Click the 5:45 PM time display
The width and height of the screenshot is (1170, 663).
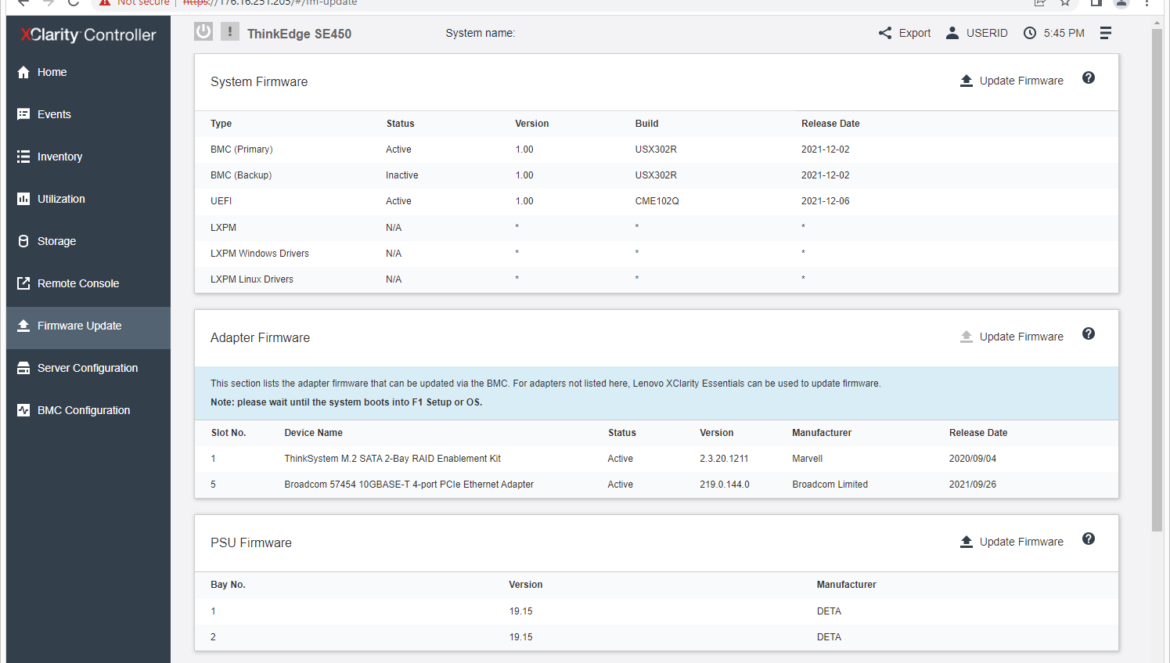(x=1064, y=33)
